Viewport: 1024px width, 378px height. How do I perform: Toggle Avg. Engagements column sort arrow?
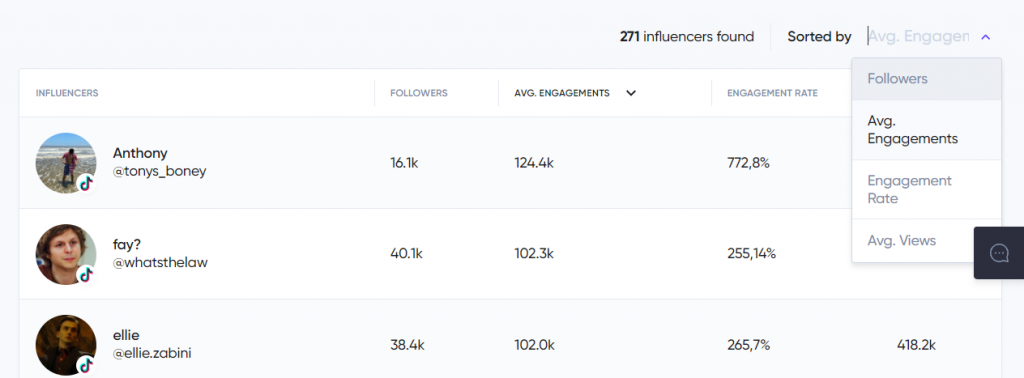[631, 93]
